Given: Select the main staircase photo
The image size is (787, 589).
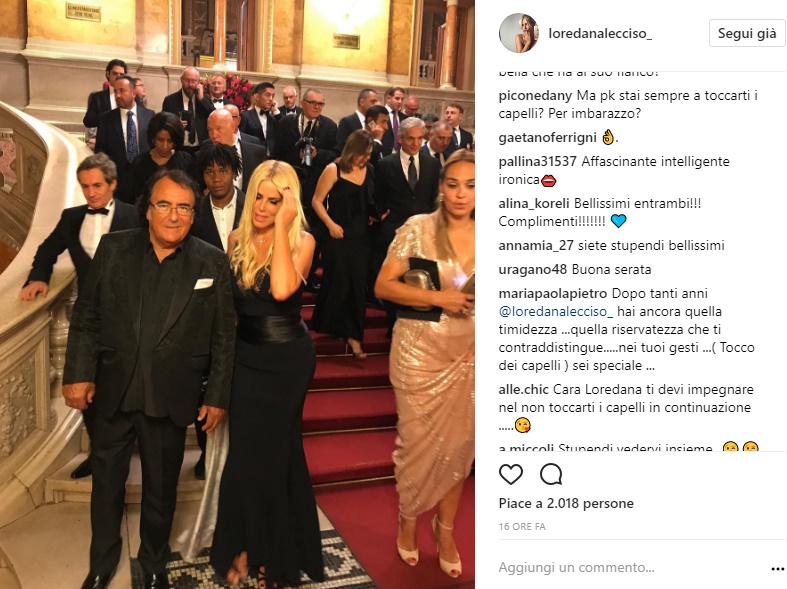Looking at the screenshot, I should tap(237, 294).
